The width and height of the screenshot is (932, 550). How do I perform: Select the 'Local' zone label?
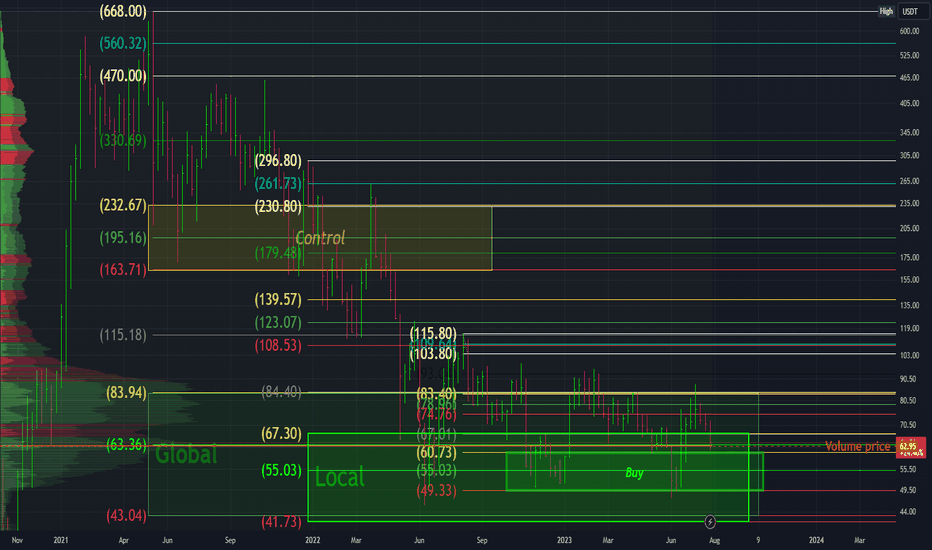339,477
